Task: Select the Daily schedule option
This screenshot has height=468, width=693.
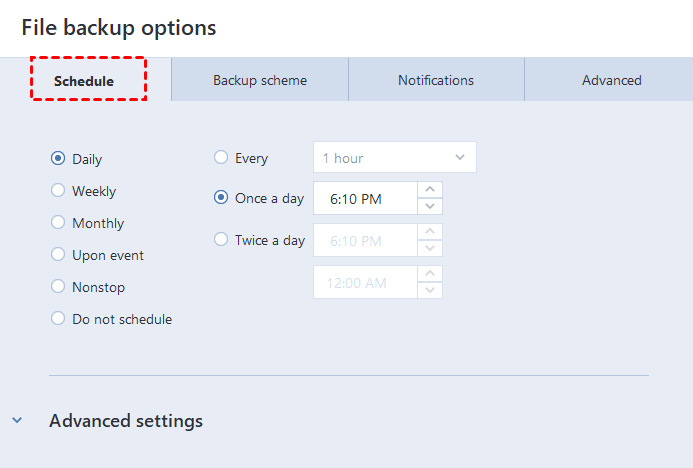Action: [x=58, y=159]
